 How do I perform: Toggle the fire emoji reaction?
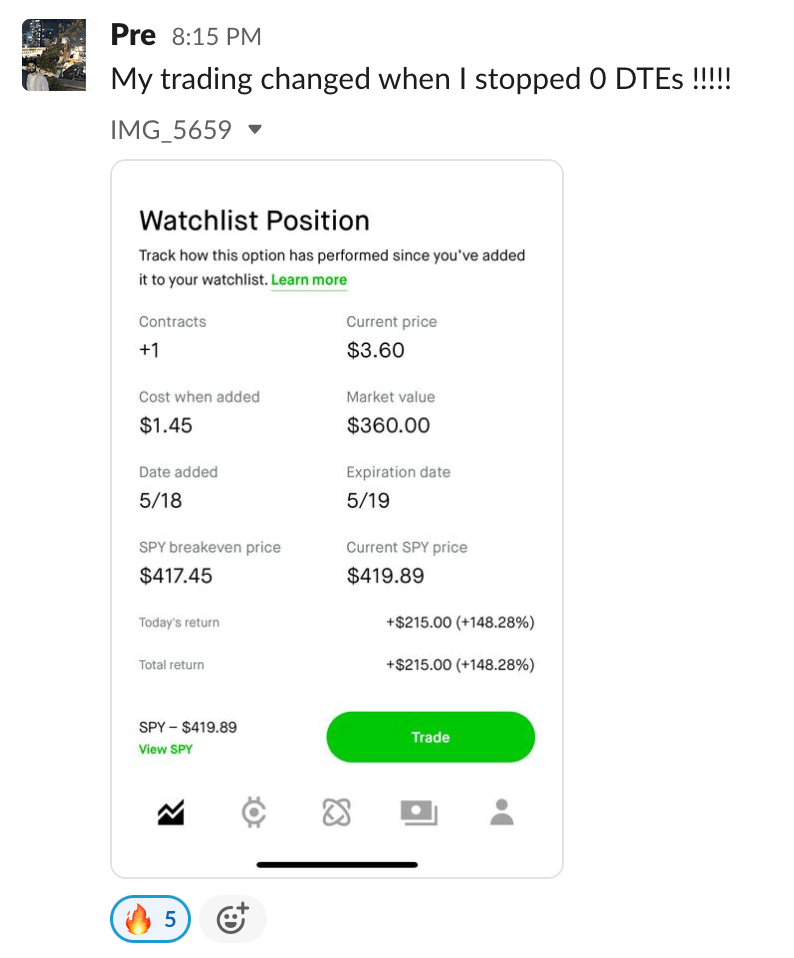150,919
